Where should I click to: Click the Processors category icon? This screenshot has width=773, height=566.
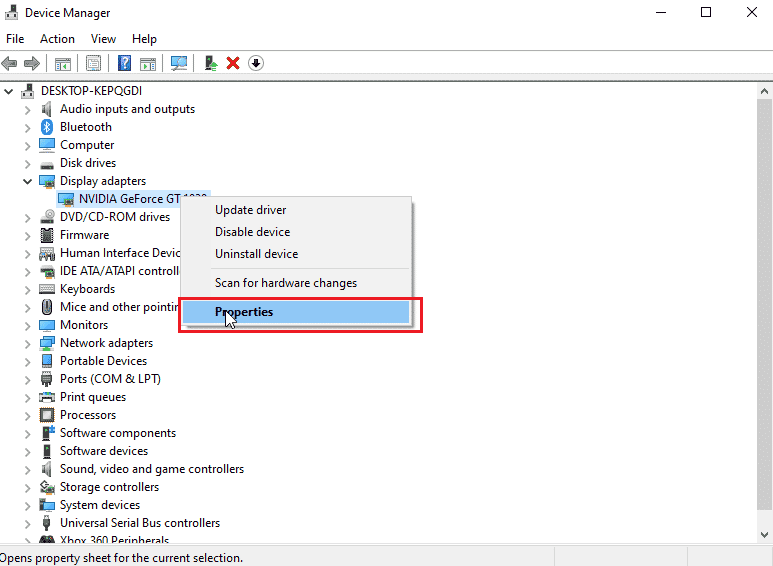pos(47,415)
